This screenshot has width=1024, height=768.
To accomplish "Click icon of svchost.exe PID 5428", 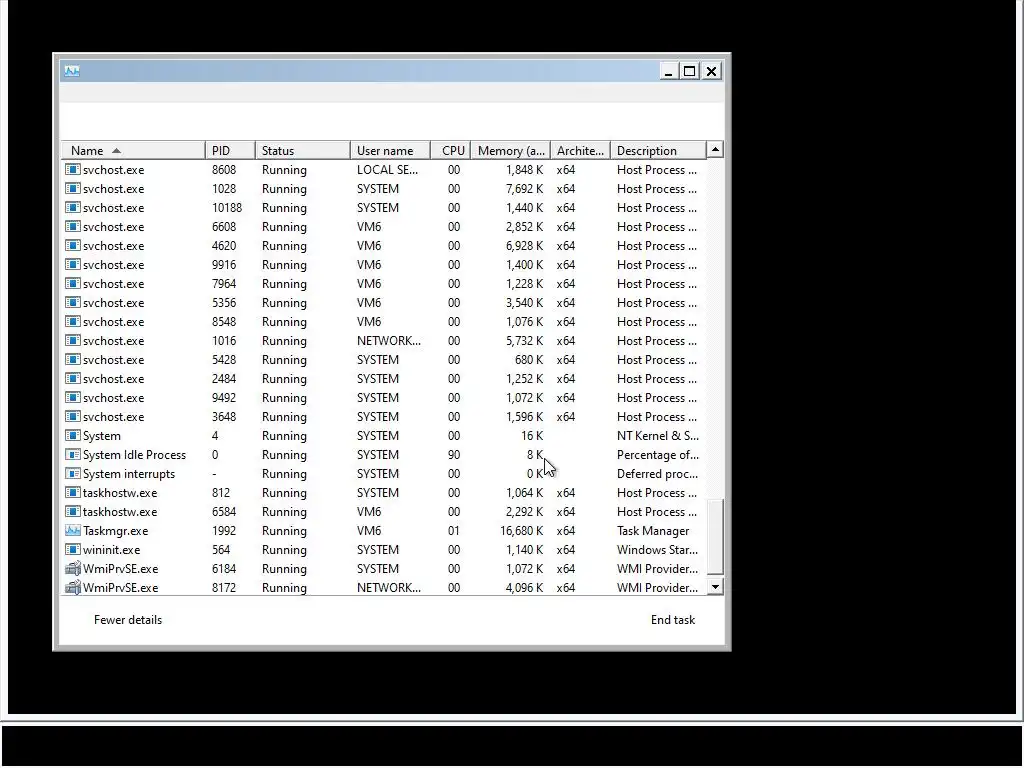I will pyautogui.click(x=72, y=360).
